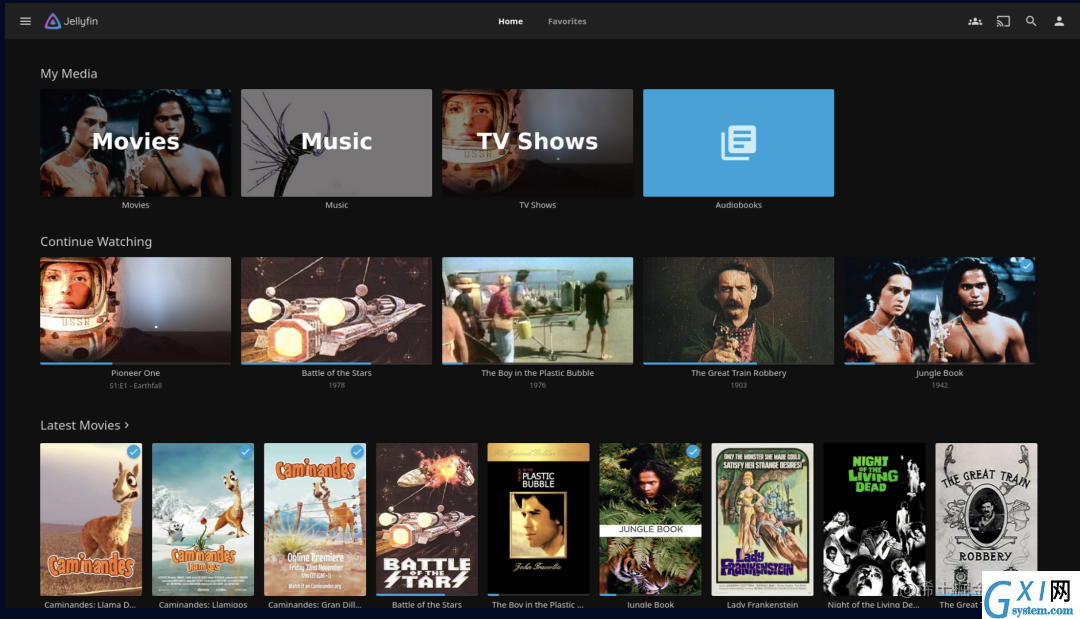
Task: Resume The Great Train Robbery in Continue Watching
Action: pos(738,311)
